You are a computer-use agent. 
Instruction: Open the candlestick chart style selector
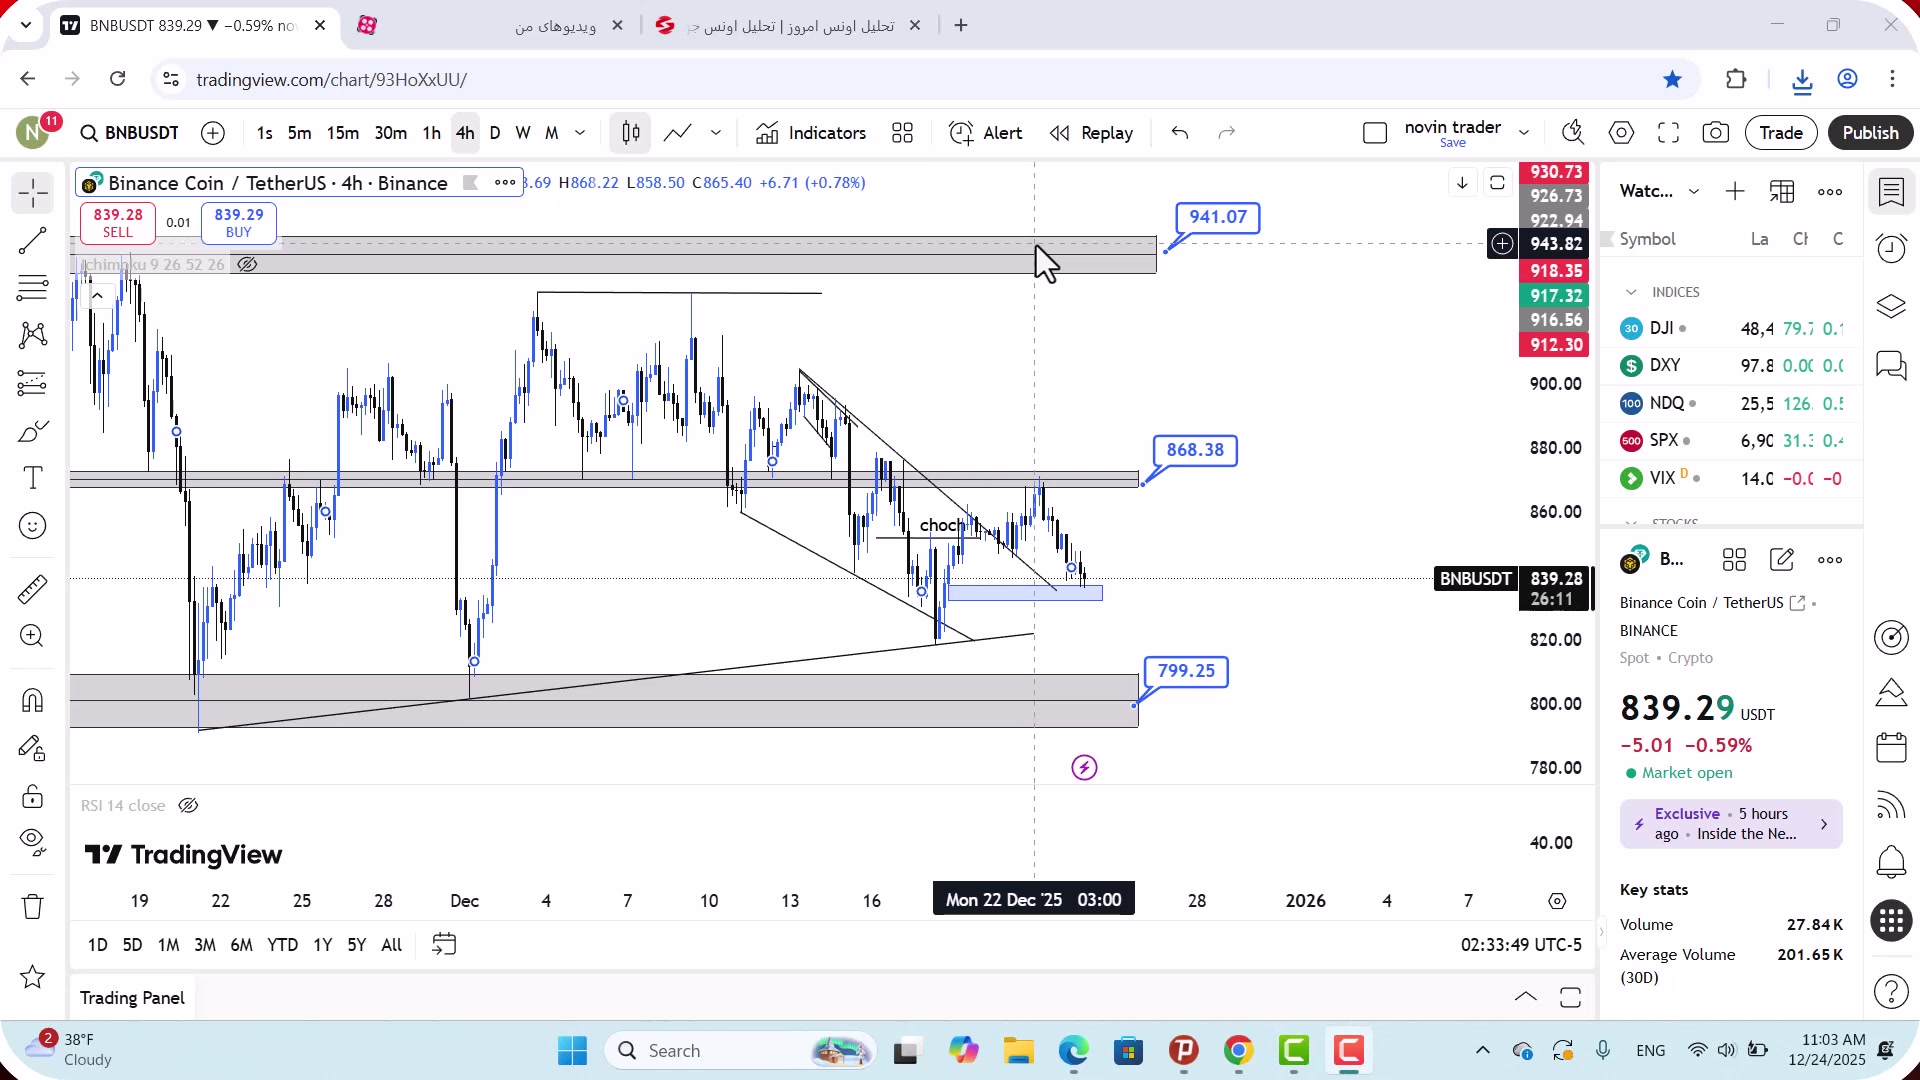click(631, 133)
